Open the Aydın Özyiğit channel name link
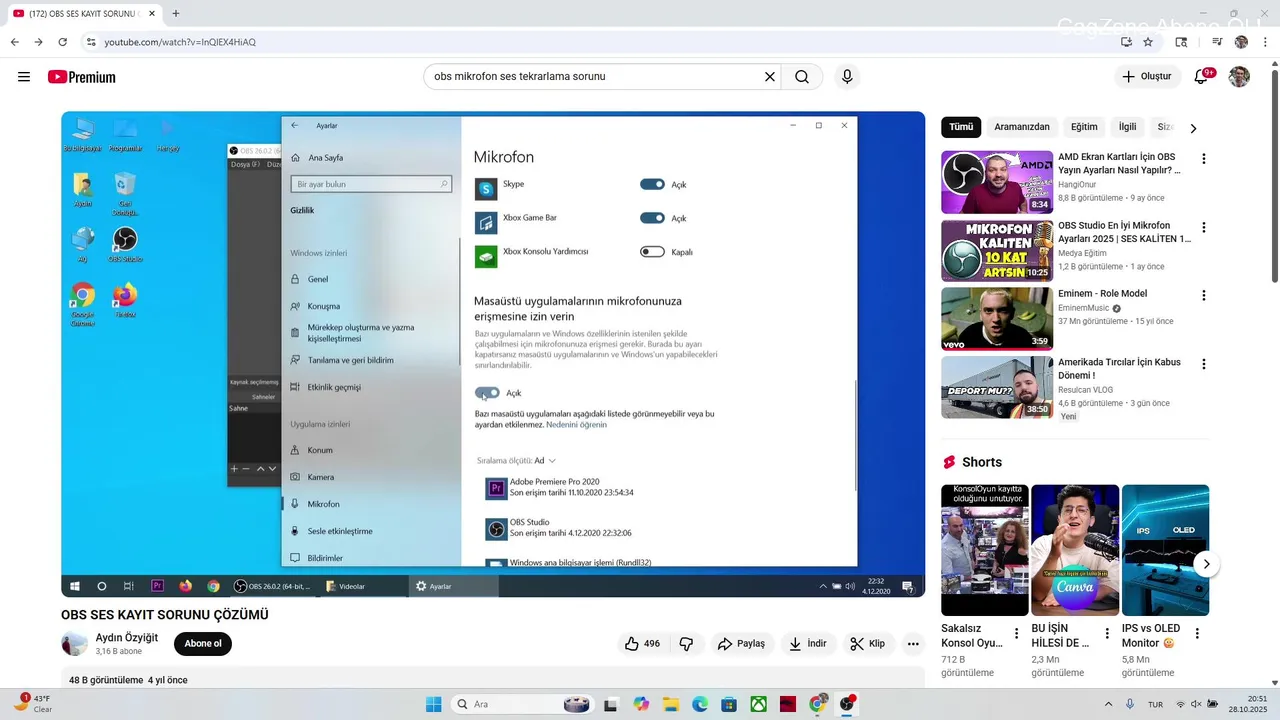The image size is (1280, 720). coord(127,638)
